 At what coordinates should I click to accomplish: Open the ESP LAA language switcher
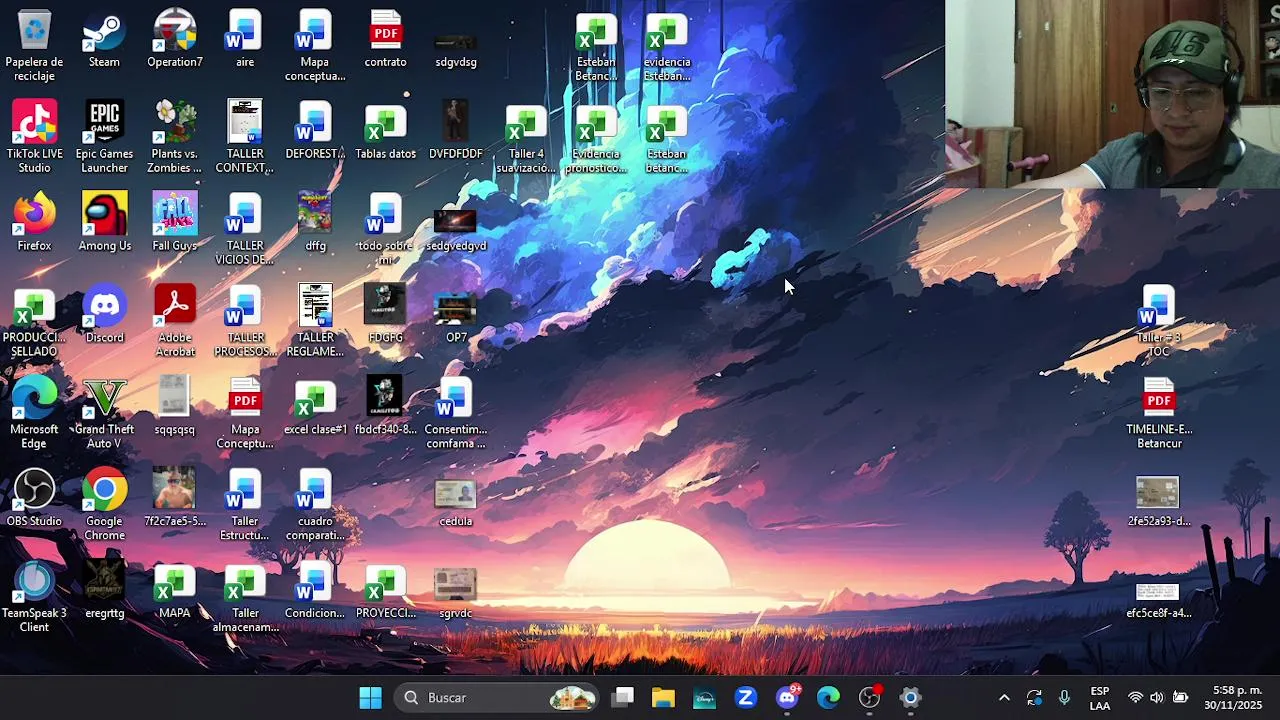(1100, 698)
